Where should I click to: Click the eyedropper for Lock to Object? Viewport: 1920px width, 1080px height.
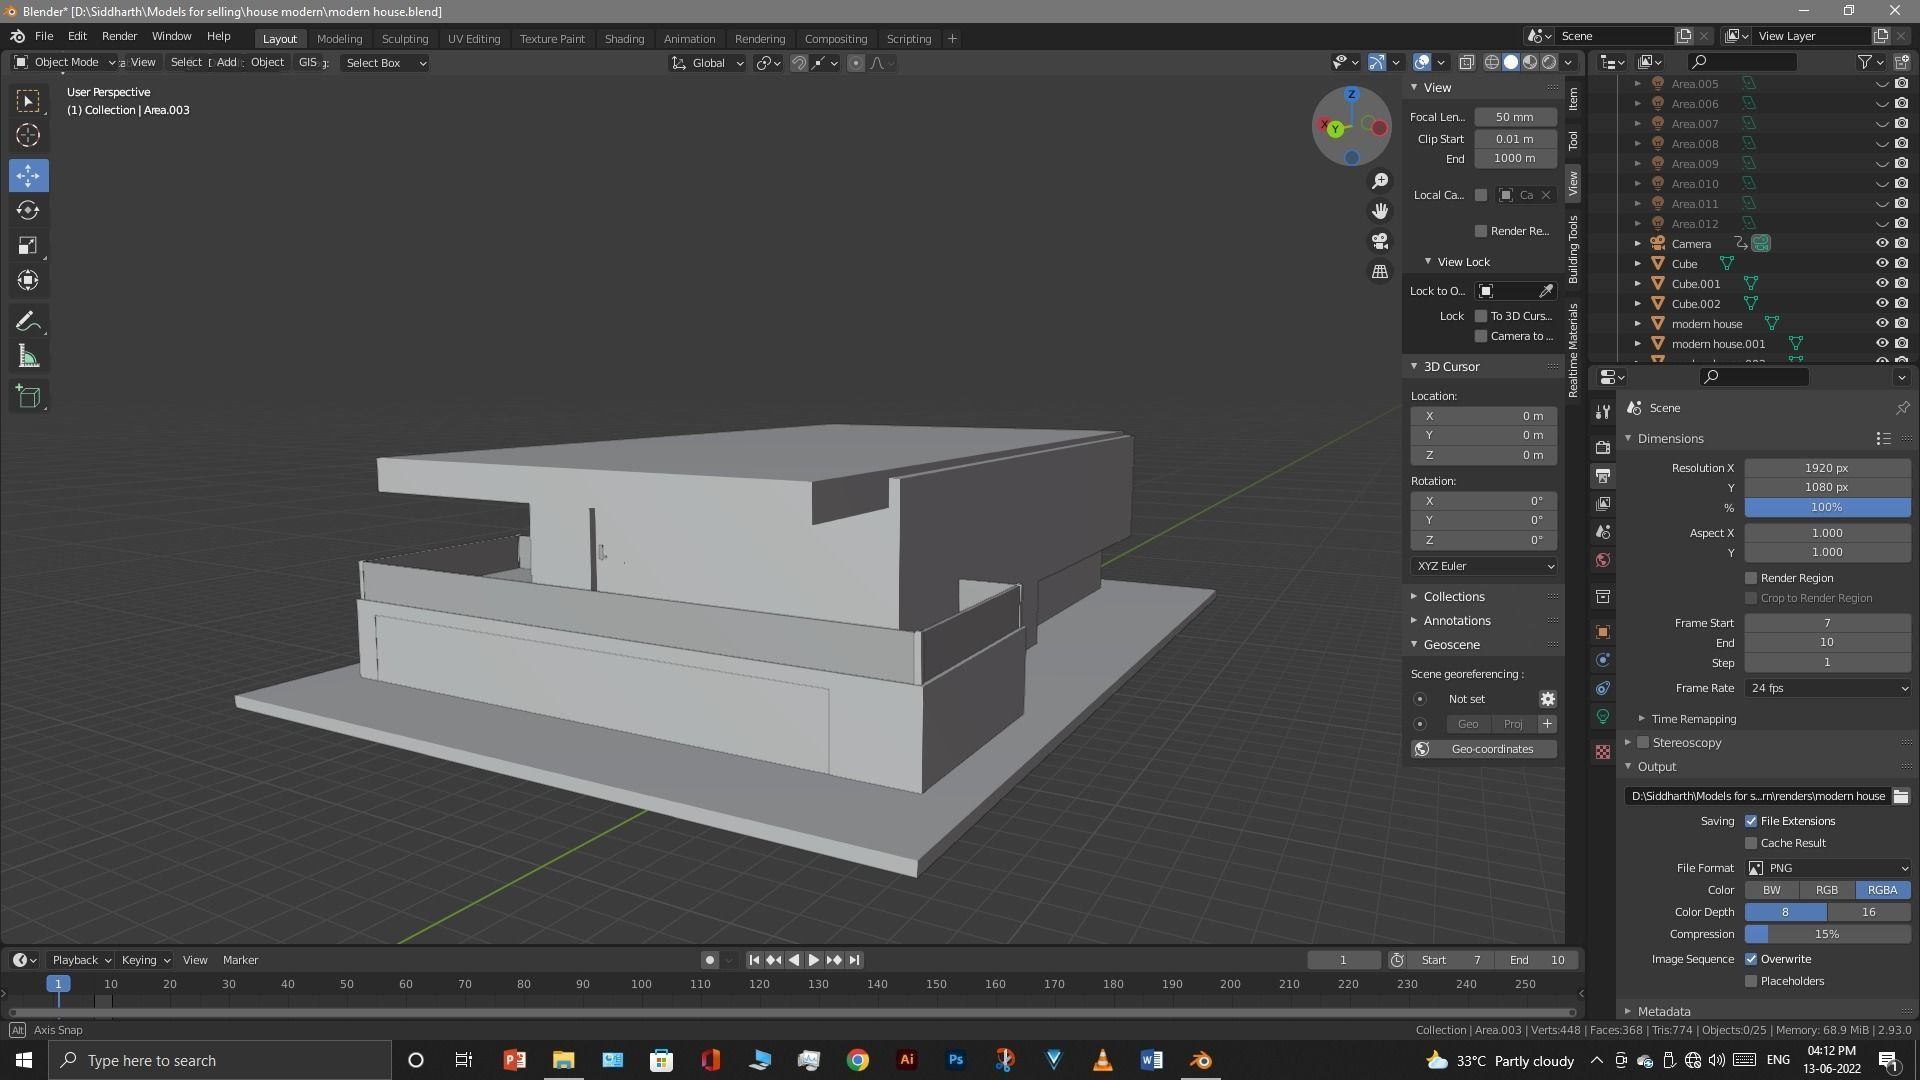coord(1546,291)
